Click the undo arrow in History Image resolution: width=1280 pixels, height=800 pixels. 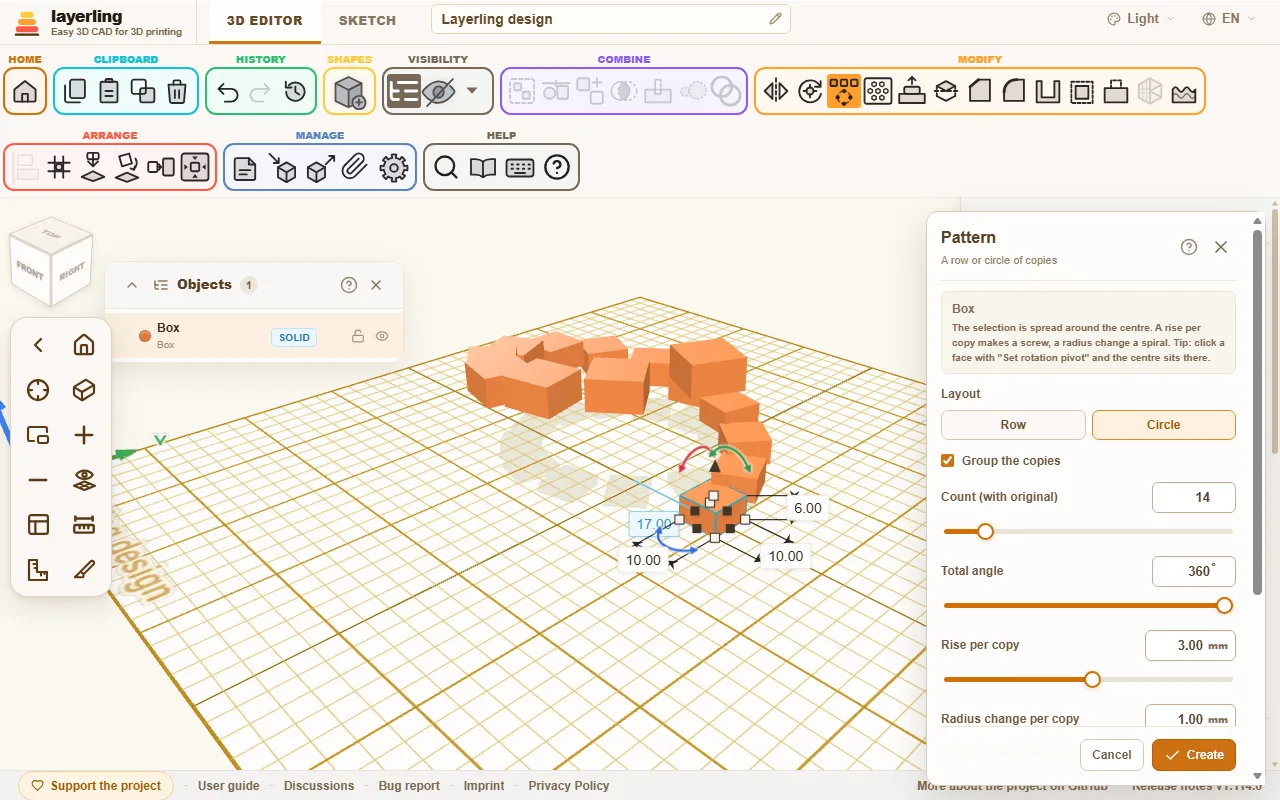[227, 92]
